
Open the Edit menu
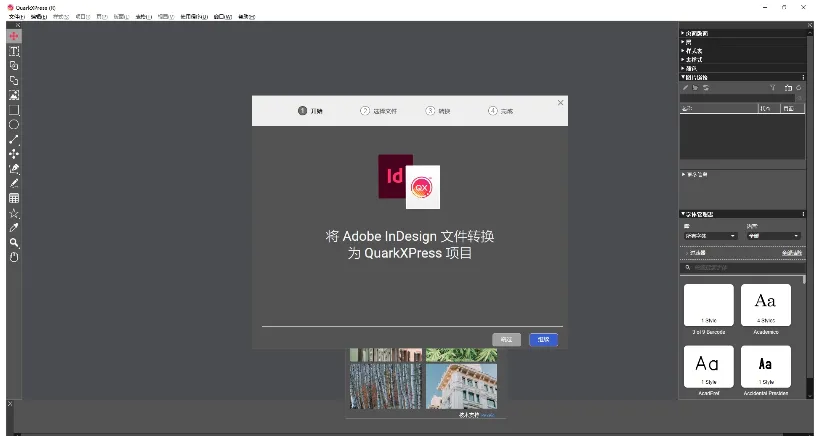pyautogui.click(x=39, y=17)
